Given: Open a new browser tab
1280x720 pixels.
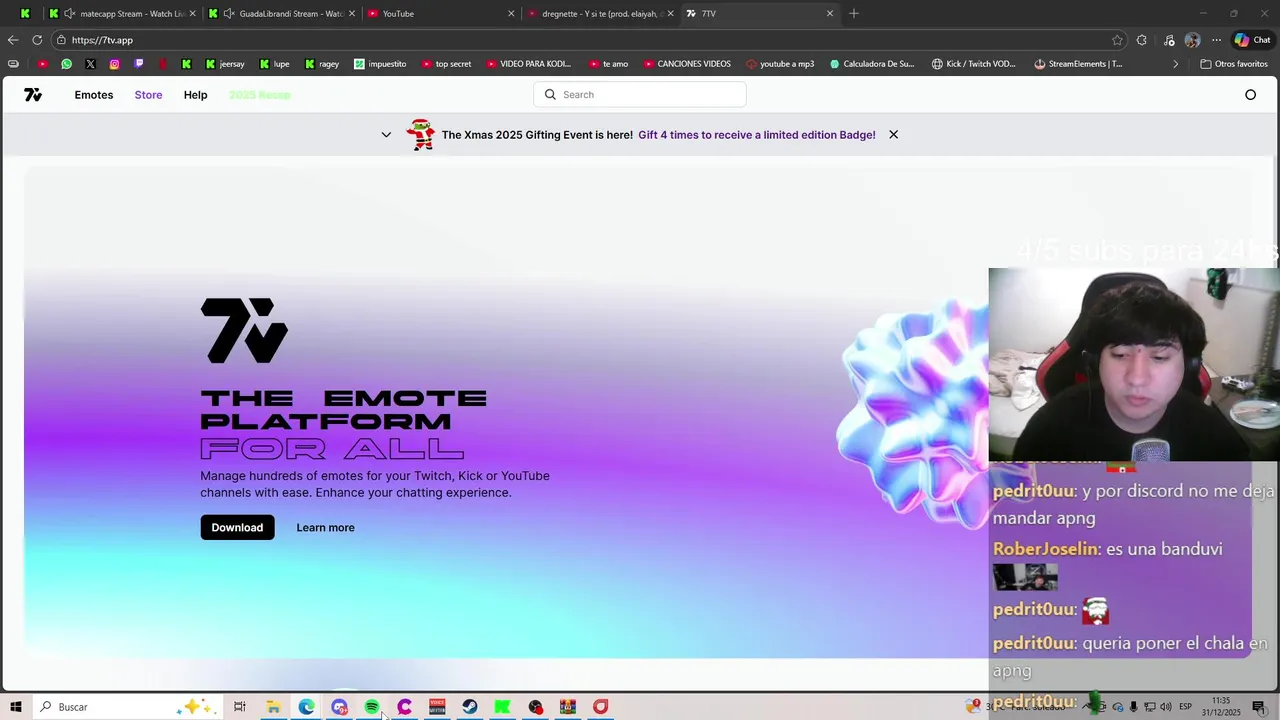Looking at the screenshot, I should click(x=853, y=14).
